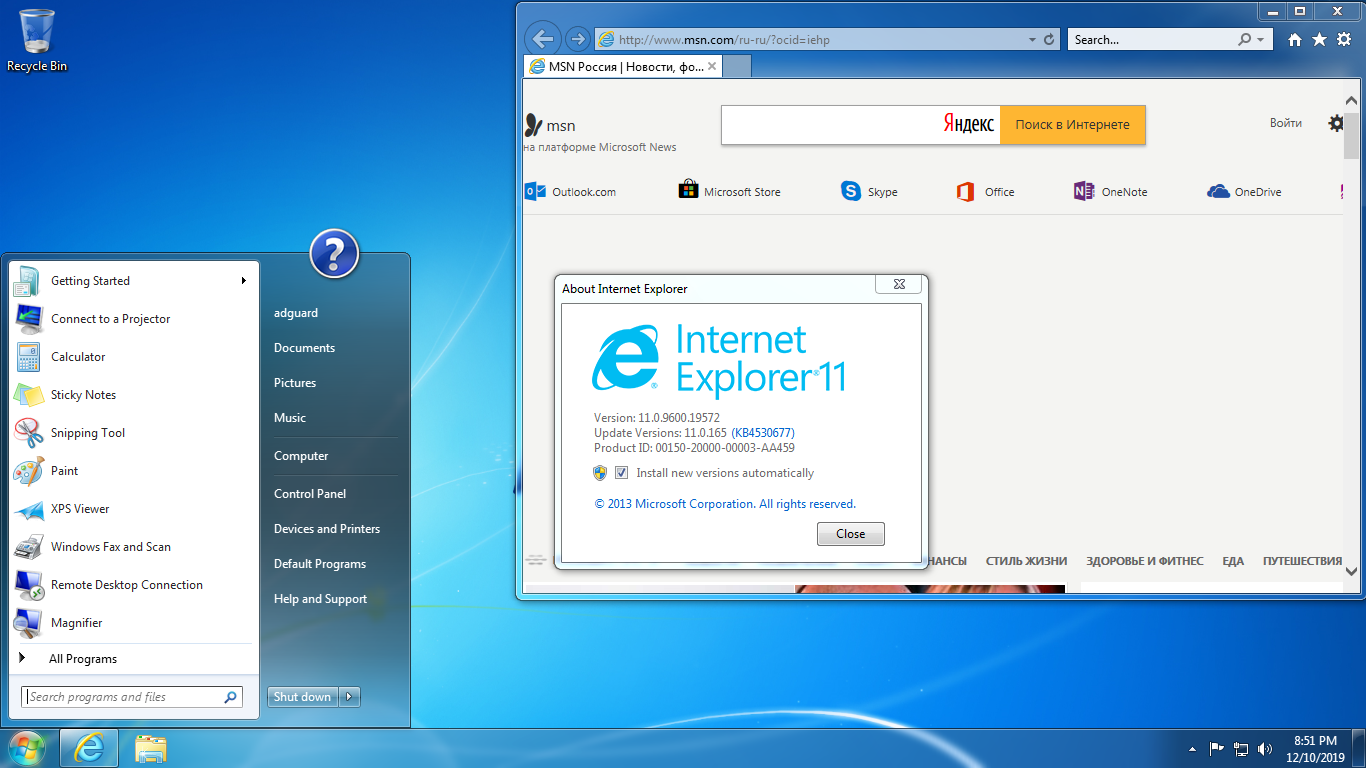Click the Search programs and files field
Screen dimensions: 1366x768
tap(132, 697)
